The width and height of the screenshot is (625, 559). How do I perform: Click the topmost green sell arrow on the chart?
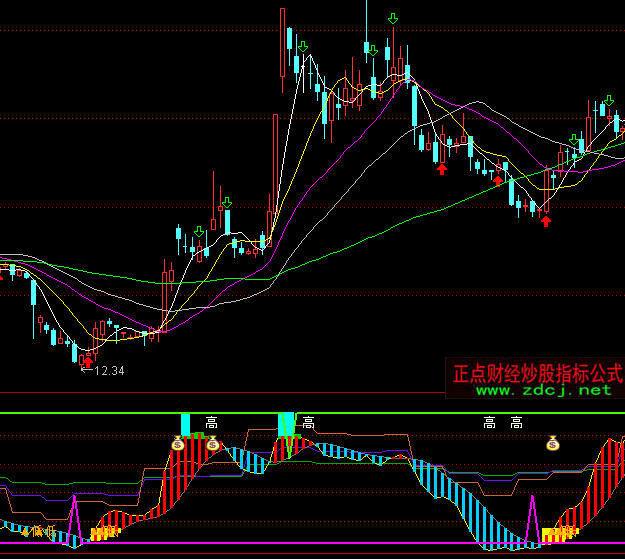point(393,19)
